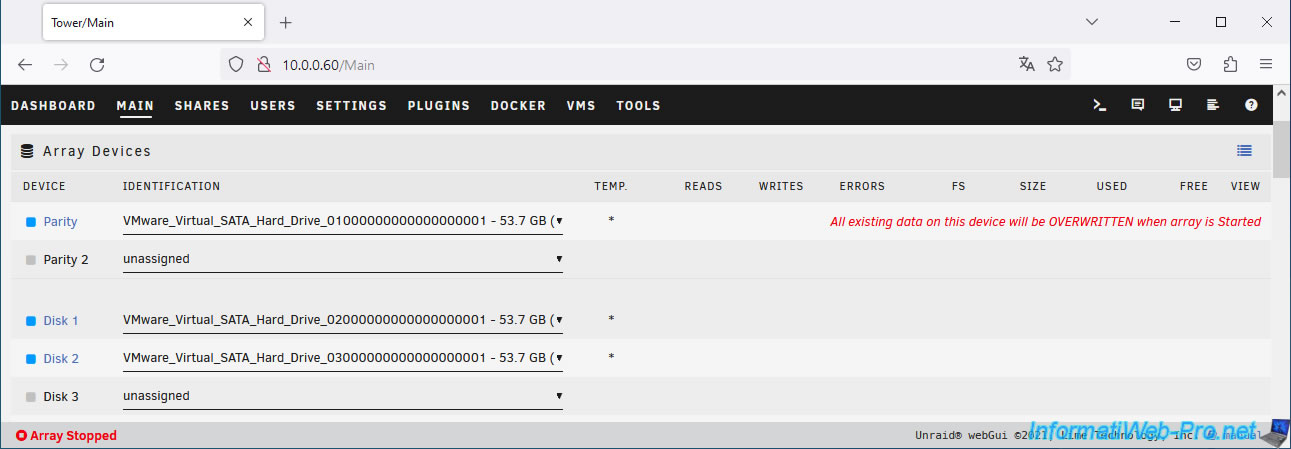Bookmark this page with the star icon
This screenshot has width=1291, height=449.
pyautogui.click(x=1055, y=64)
